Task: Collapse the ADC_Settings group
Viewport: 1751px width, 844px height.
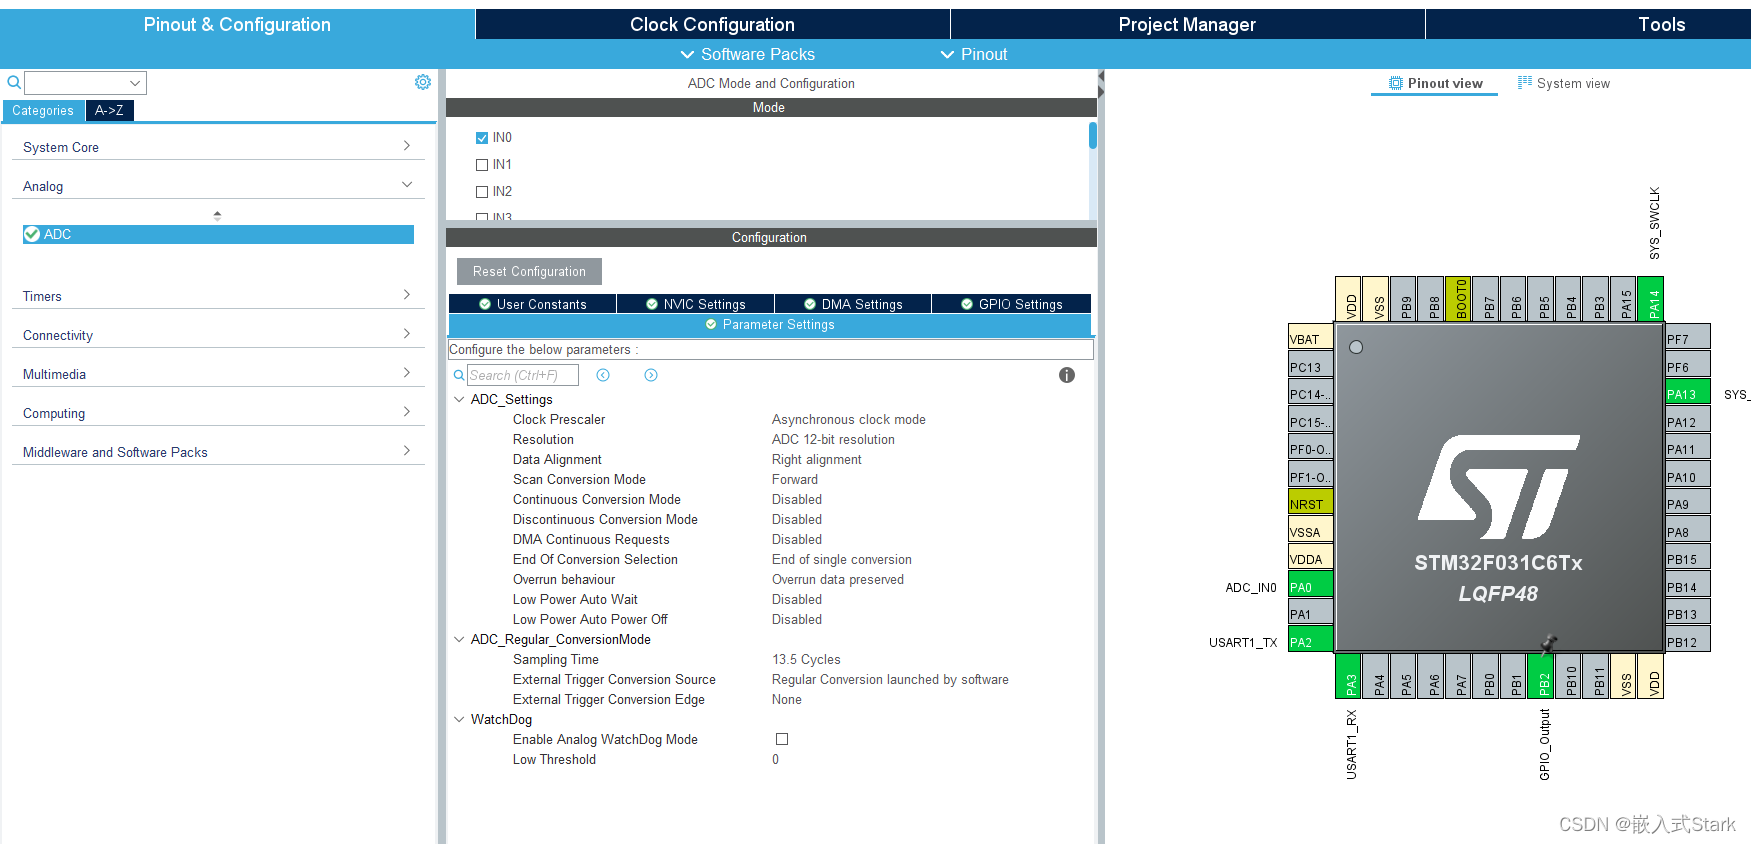Action: tap(459, 399)
